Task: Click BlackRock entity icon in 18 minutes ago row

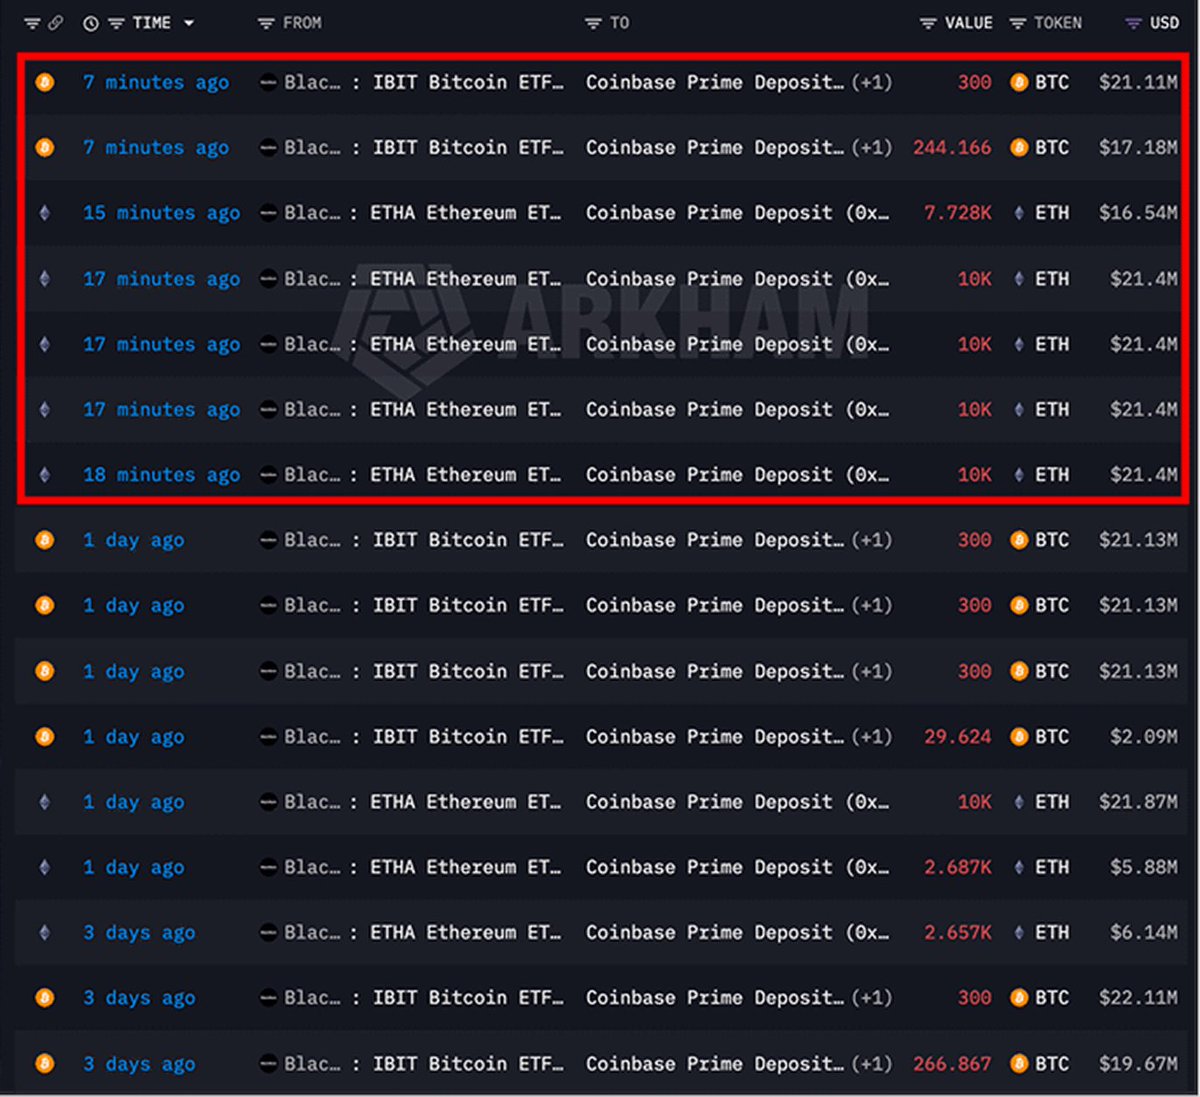Action: coord(269,474)
